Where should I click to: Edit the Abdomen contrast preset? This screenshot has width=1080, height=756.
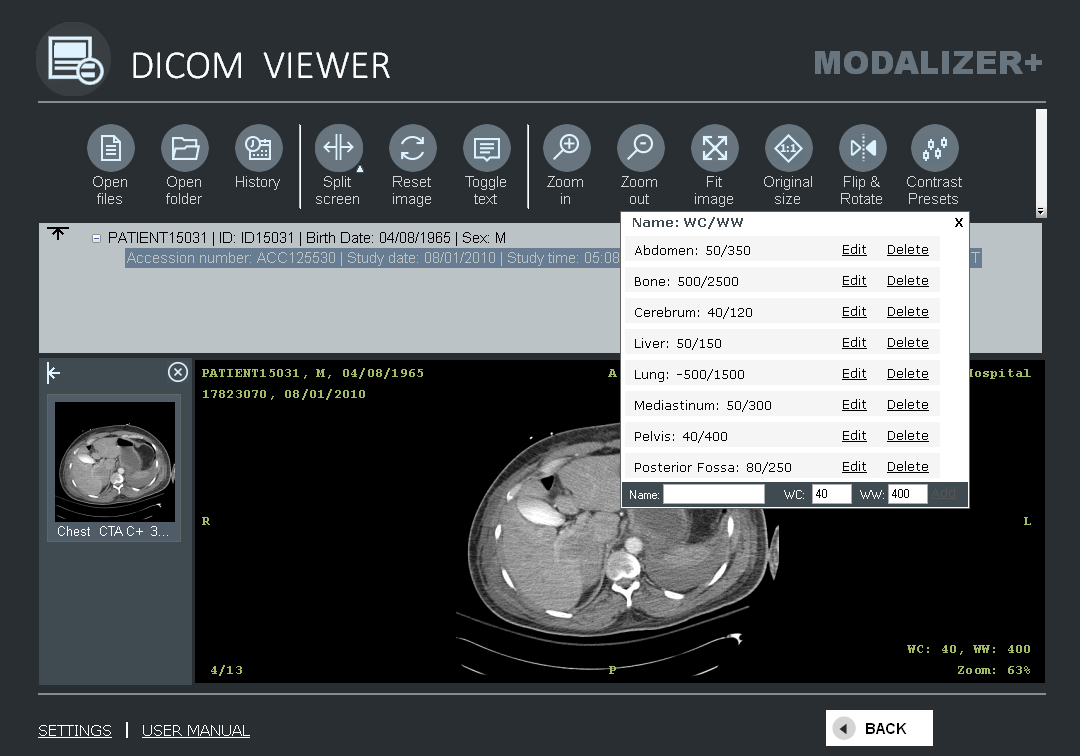[854, 250]
